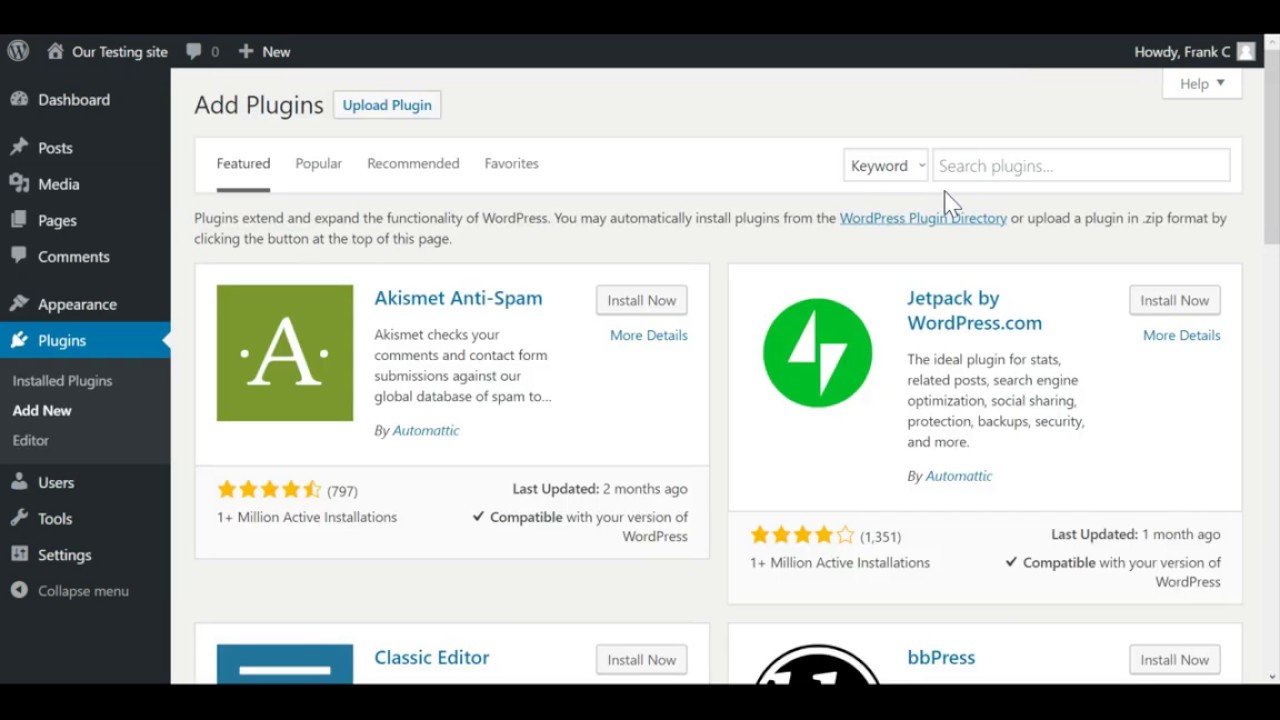The height and width of the screenshot is (720, 1280).
Task: Click the Comments bubble icon in sidebar
Action: pyautogui.click(x=19, y=256)
